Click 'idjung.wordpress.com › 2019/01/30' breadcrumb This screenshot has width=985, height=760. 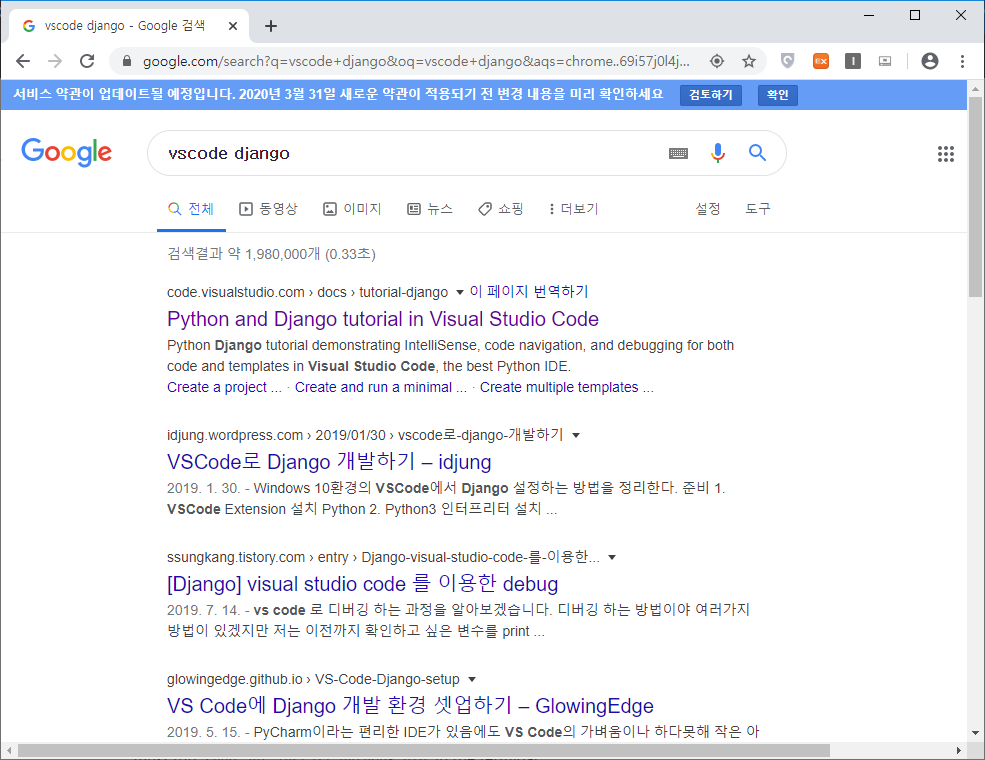coord(276,435)
